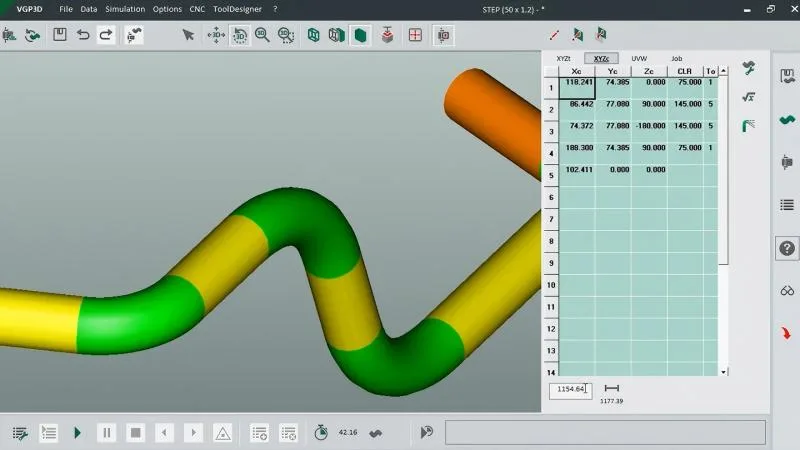Click the table scroll down arrow

tap(723, 372)
